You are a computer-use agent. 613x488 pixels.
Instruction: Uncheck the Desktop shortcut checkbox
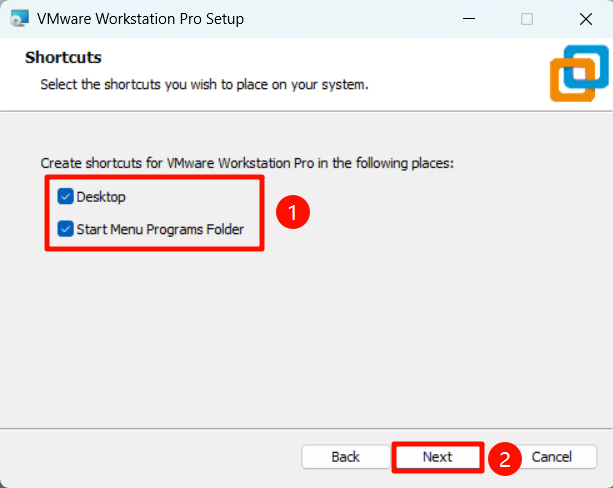[x=66, y=196]
